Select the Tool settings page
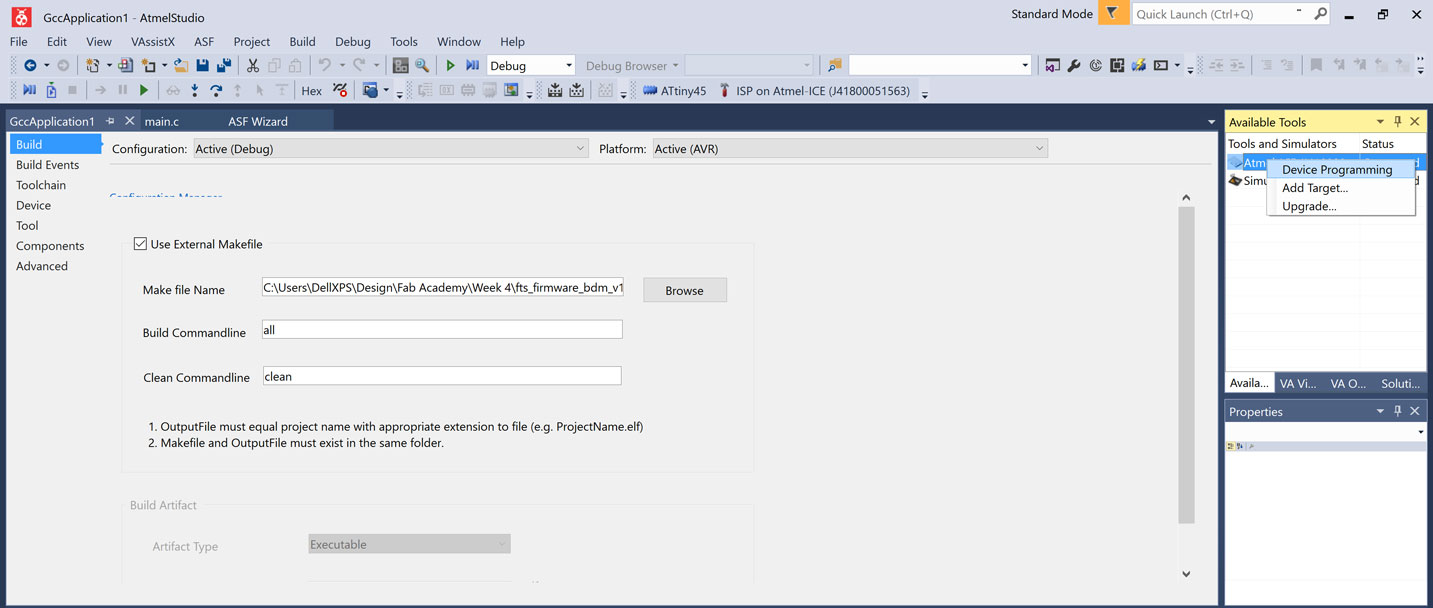 point(27,225)
